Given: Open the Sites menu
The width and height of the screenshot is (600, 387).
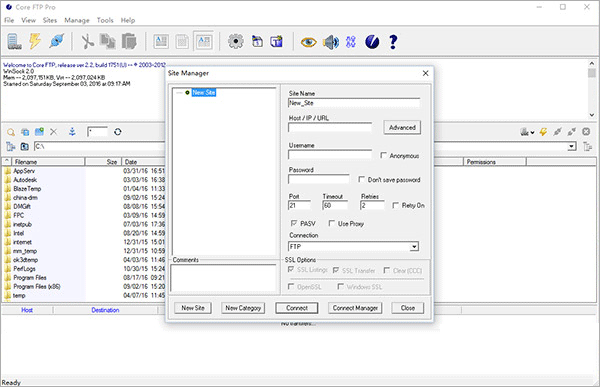Looking at the screenshot, I should pyautogui.click(x=50, y=20).
